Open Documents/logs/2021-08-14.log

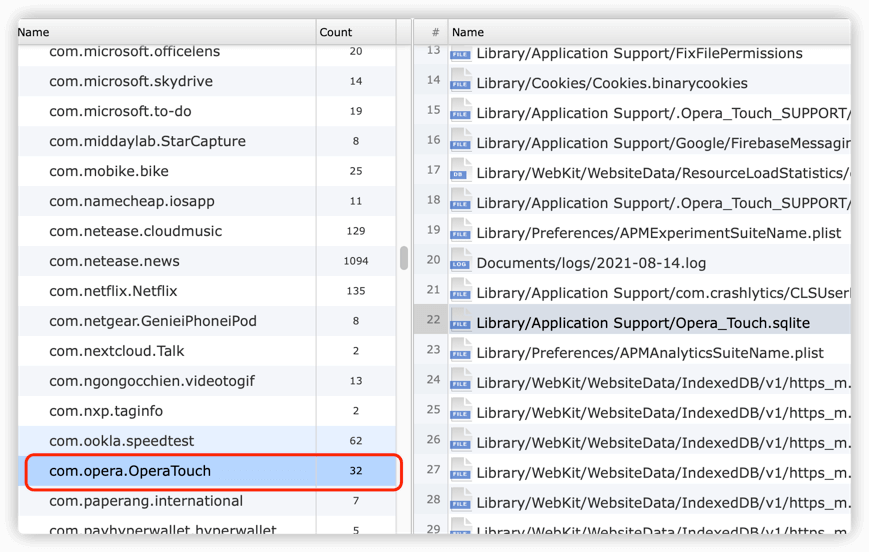(x=591, y=263)
